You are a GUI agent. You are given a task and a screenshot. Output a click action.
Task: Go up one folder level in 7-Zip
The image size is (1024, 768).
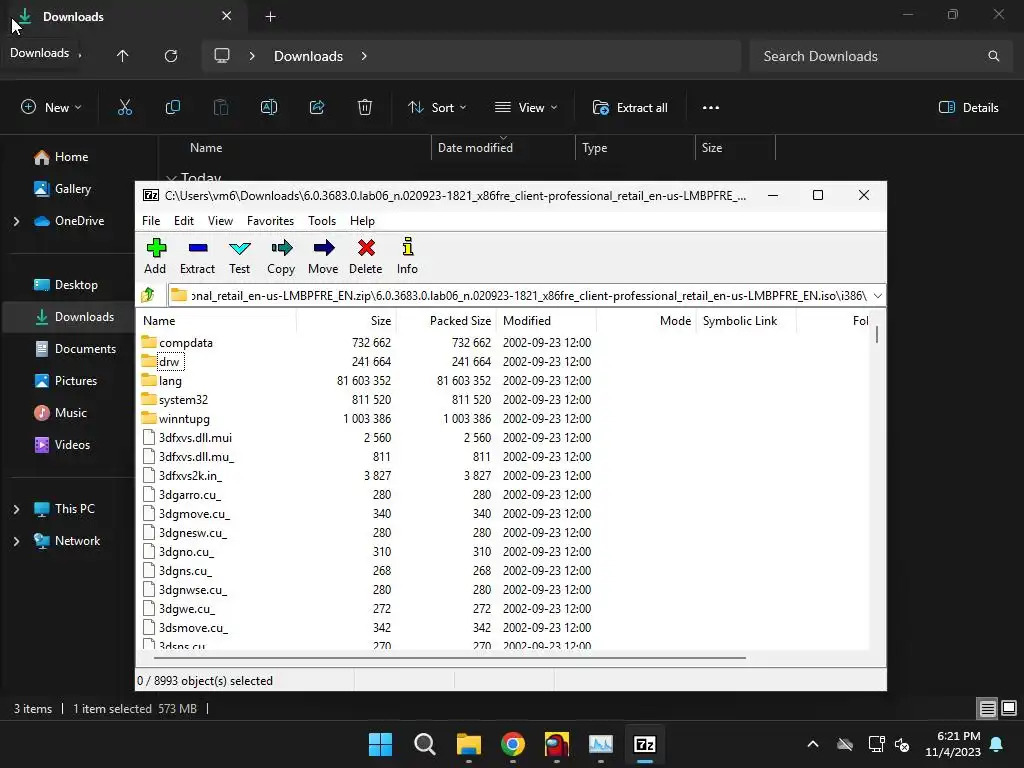(148, 295)
